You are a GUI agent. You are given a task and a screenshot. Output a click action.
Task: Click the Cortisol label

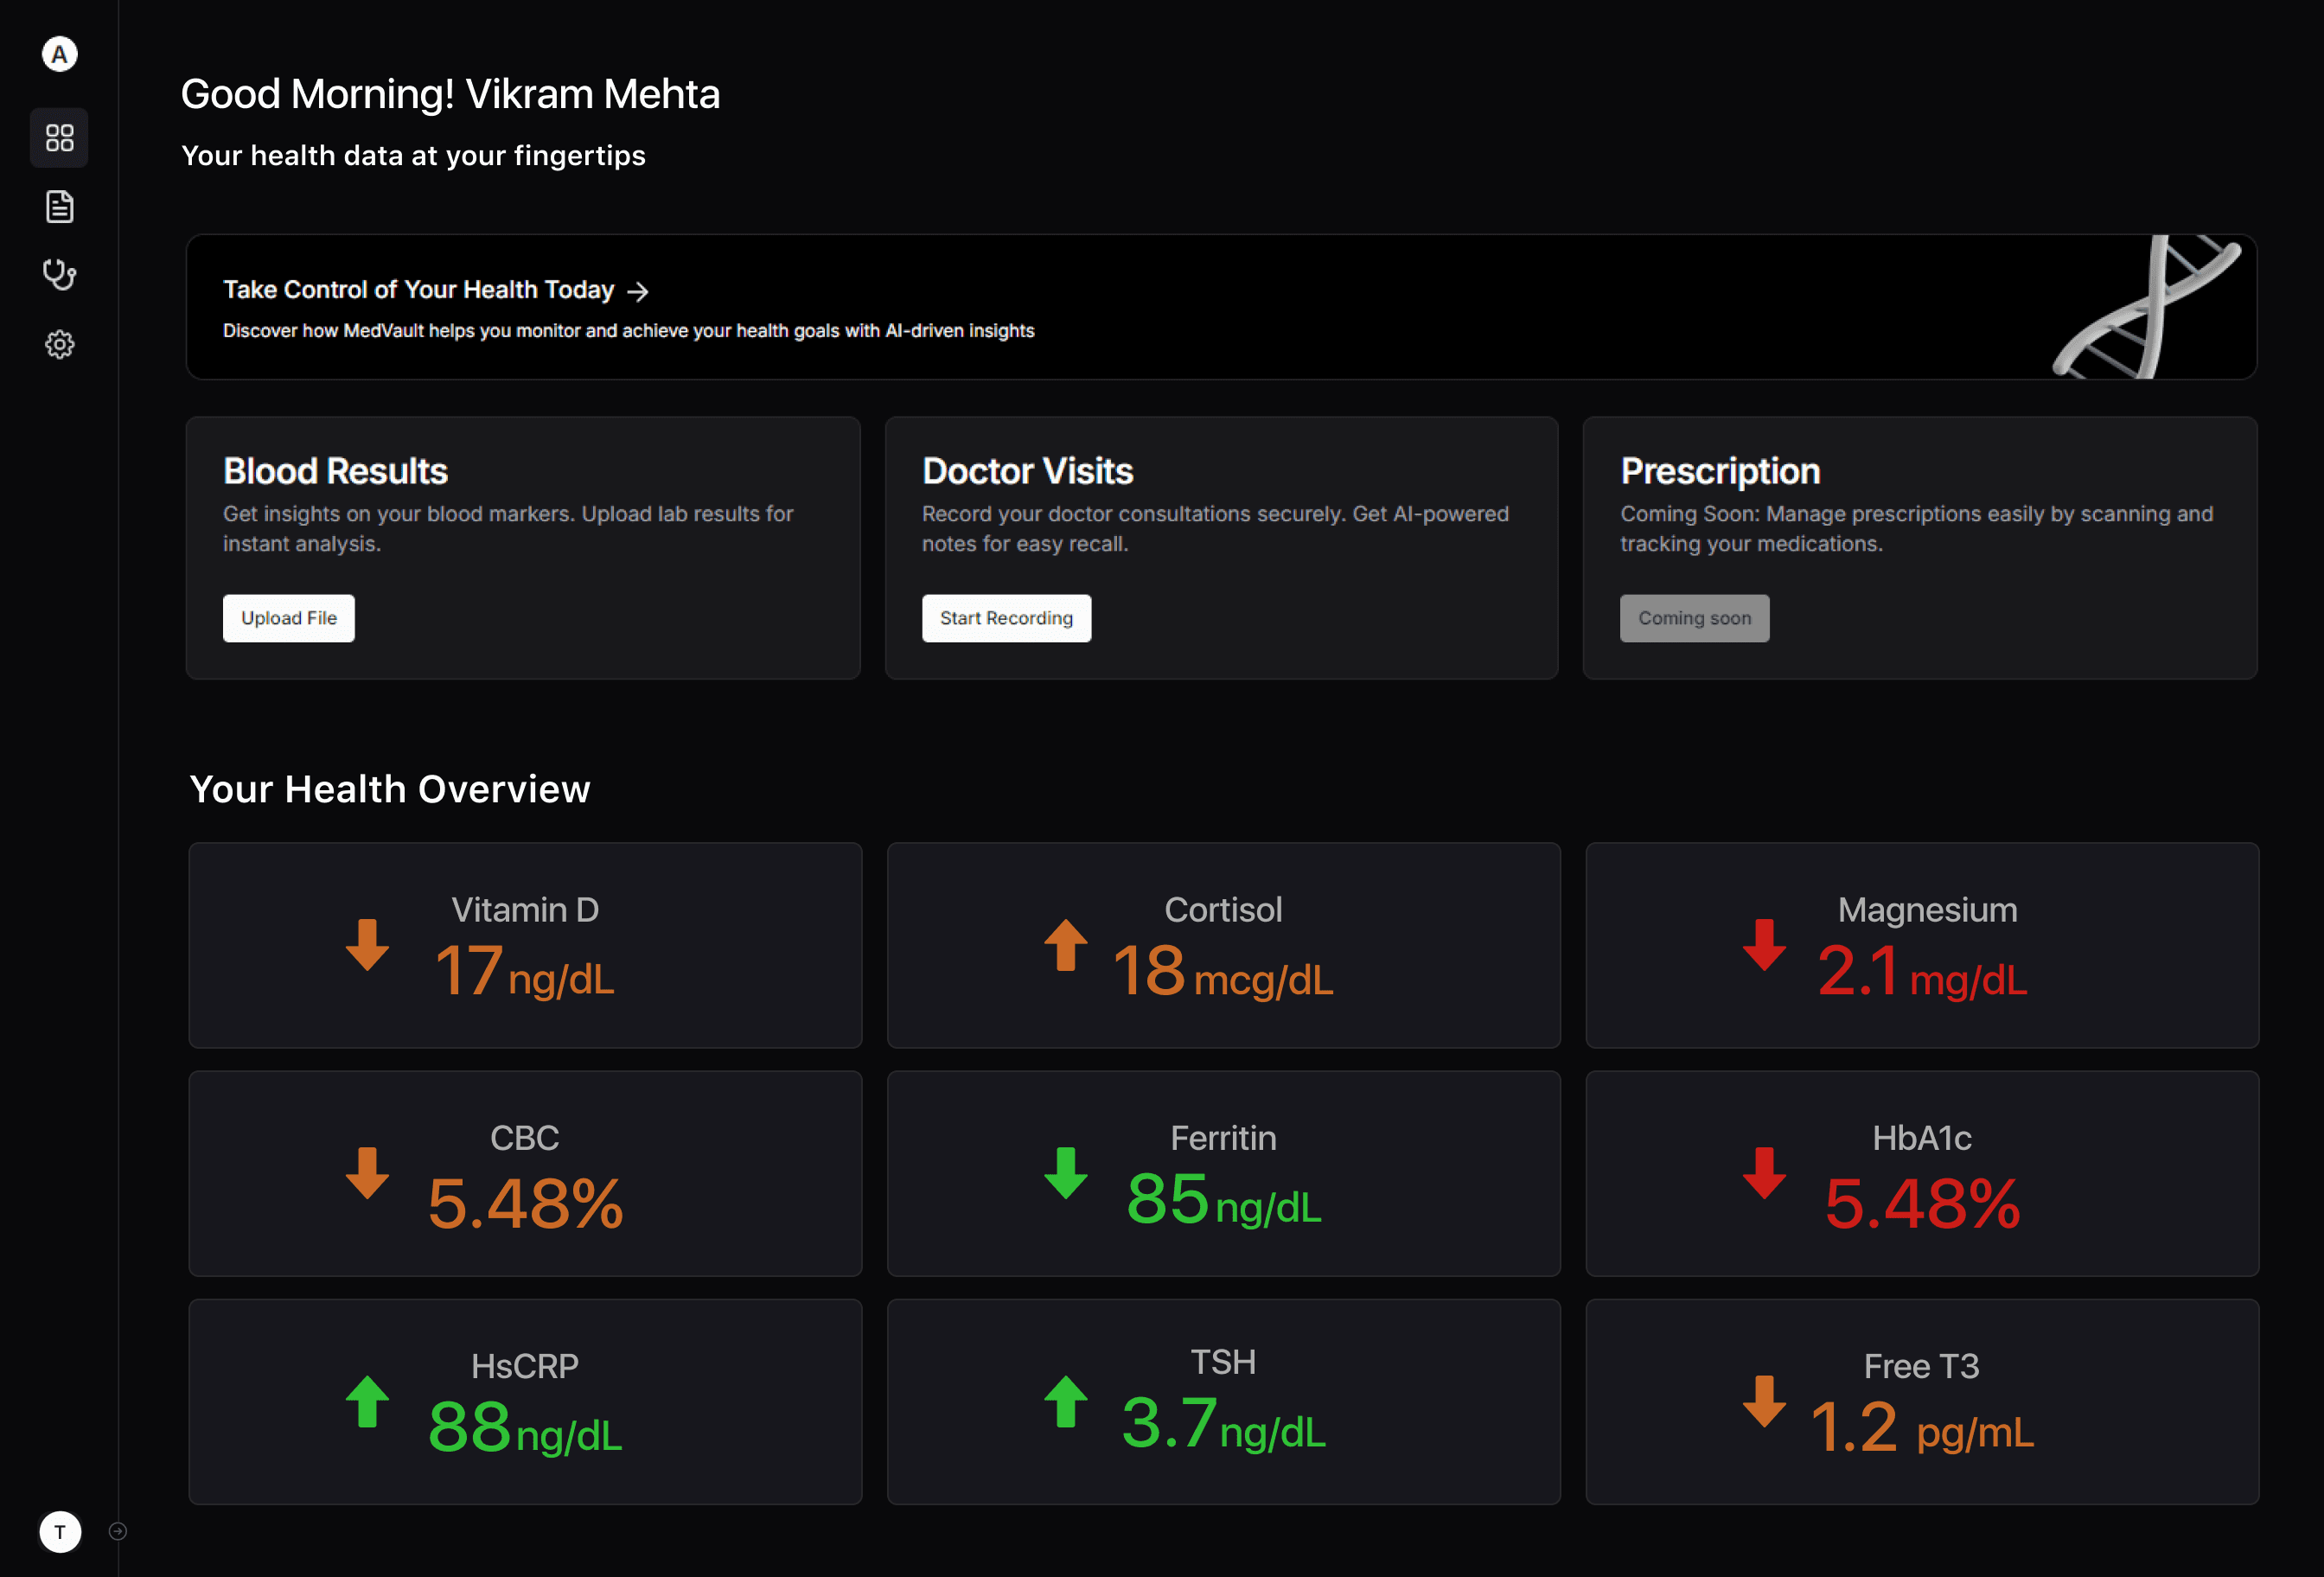[1223, 910]
